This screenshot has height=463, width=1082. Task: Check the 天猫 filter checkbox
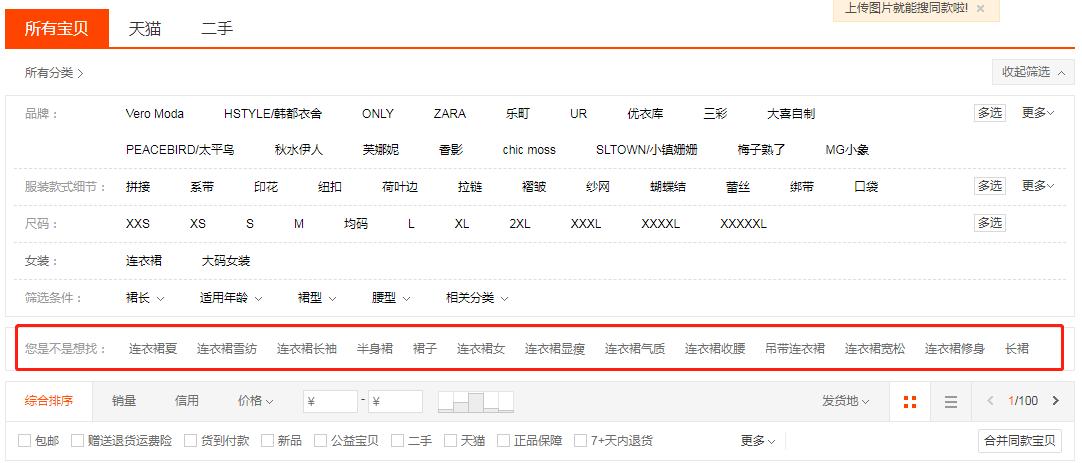pyautogui.click(x=451, y=440)
